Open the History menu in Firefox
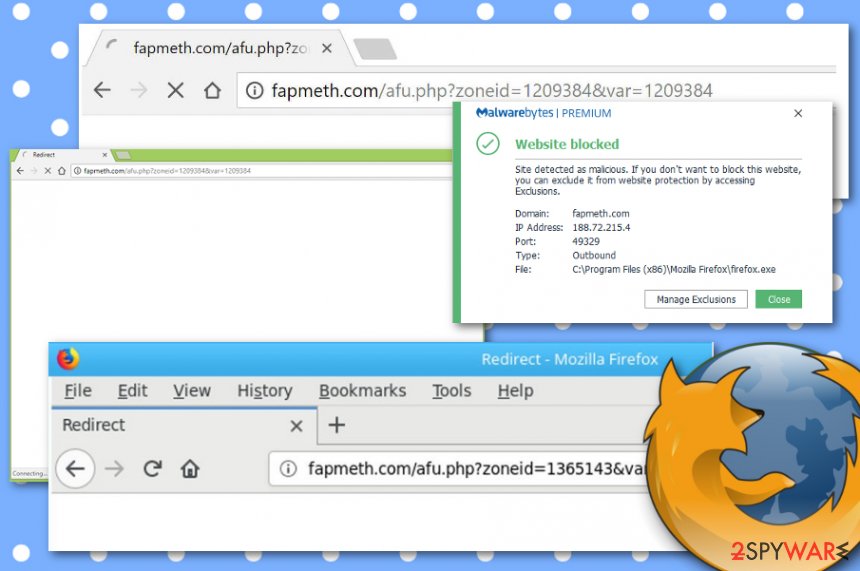 pos(264,391)
